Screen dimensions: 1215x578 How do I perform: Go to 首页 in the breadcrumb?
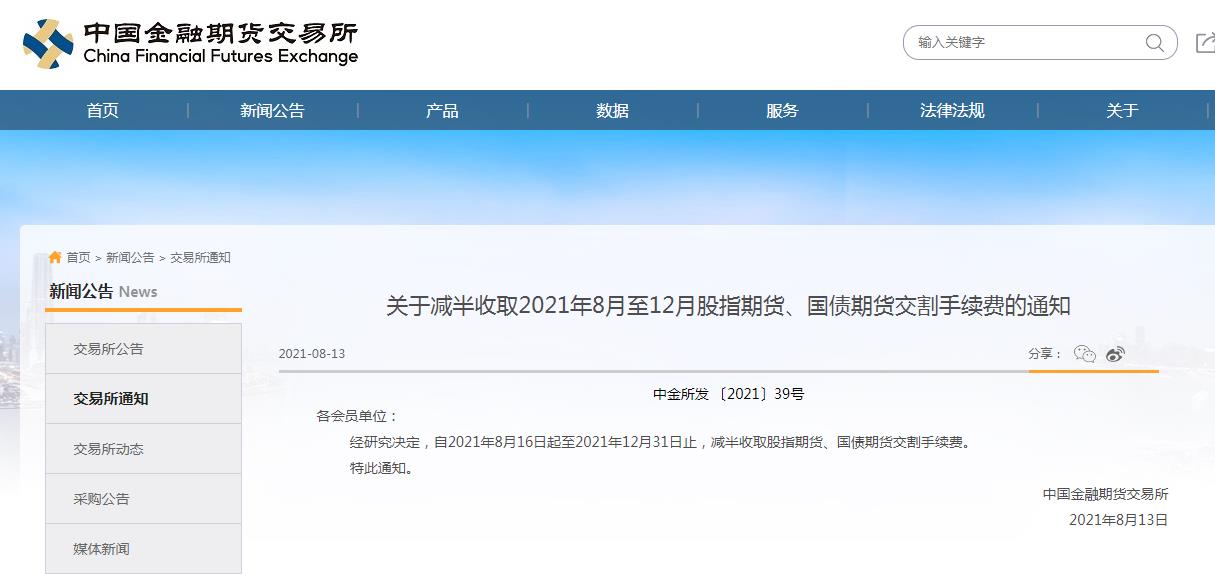click(x=78, y=258)
